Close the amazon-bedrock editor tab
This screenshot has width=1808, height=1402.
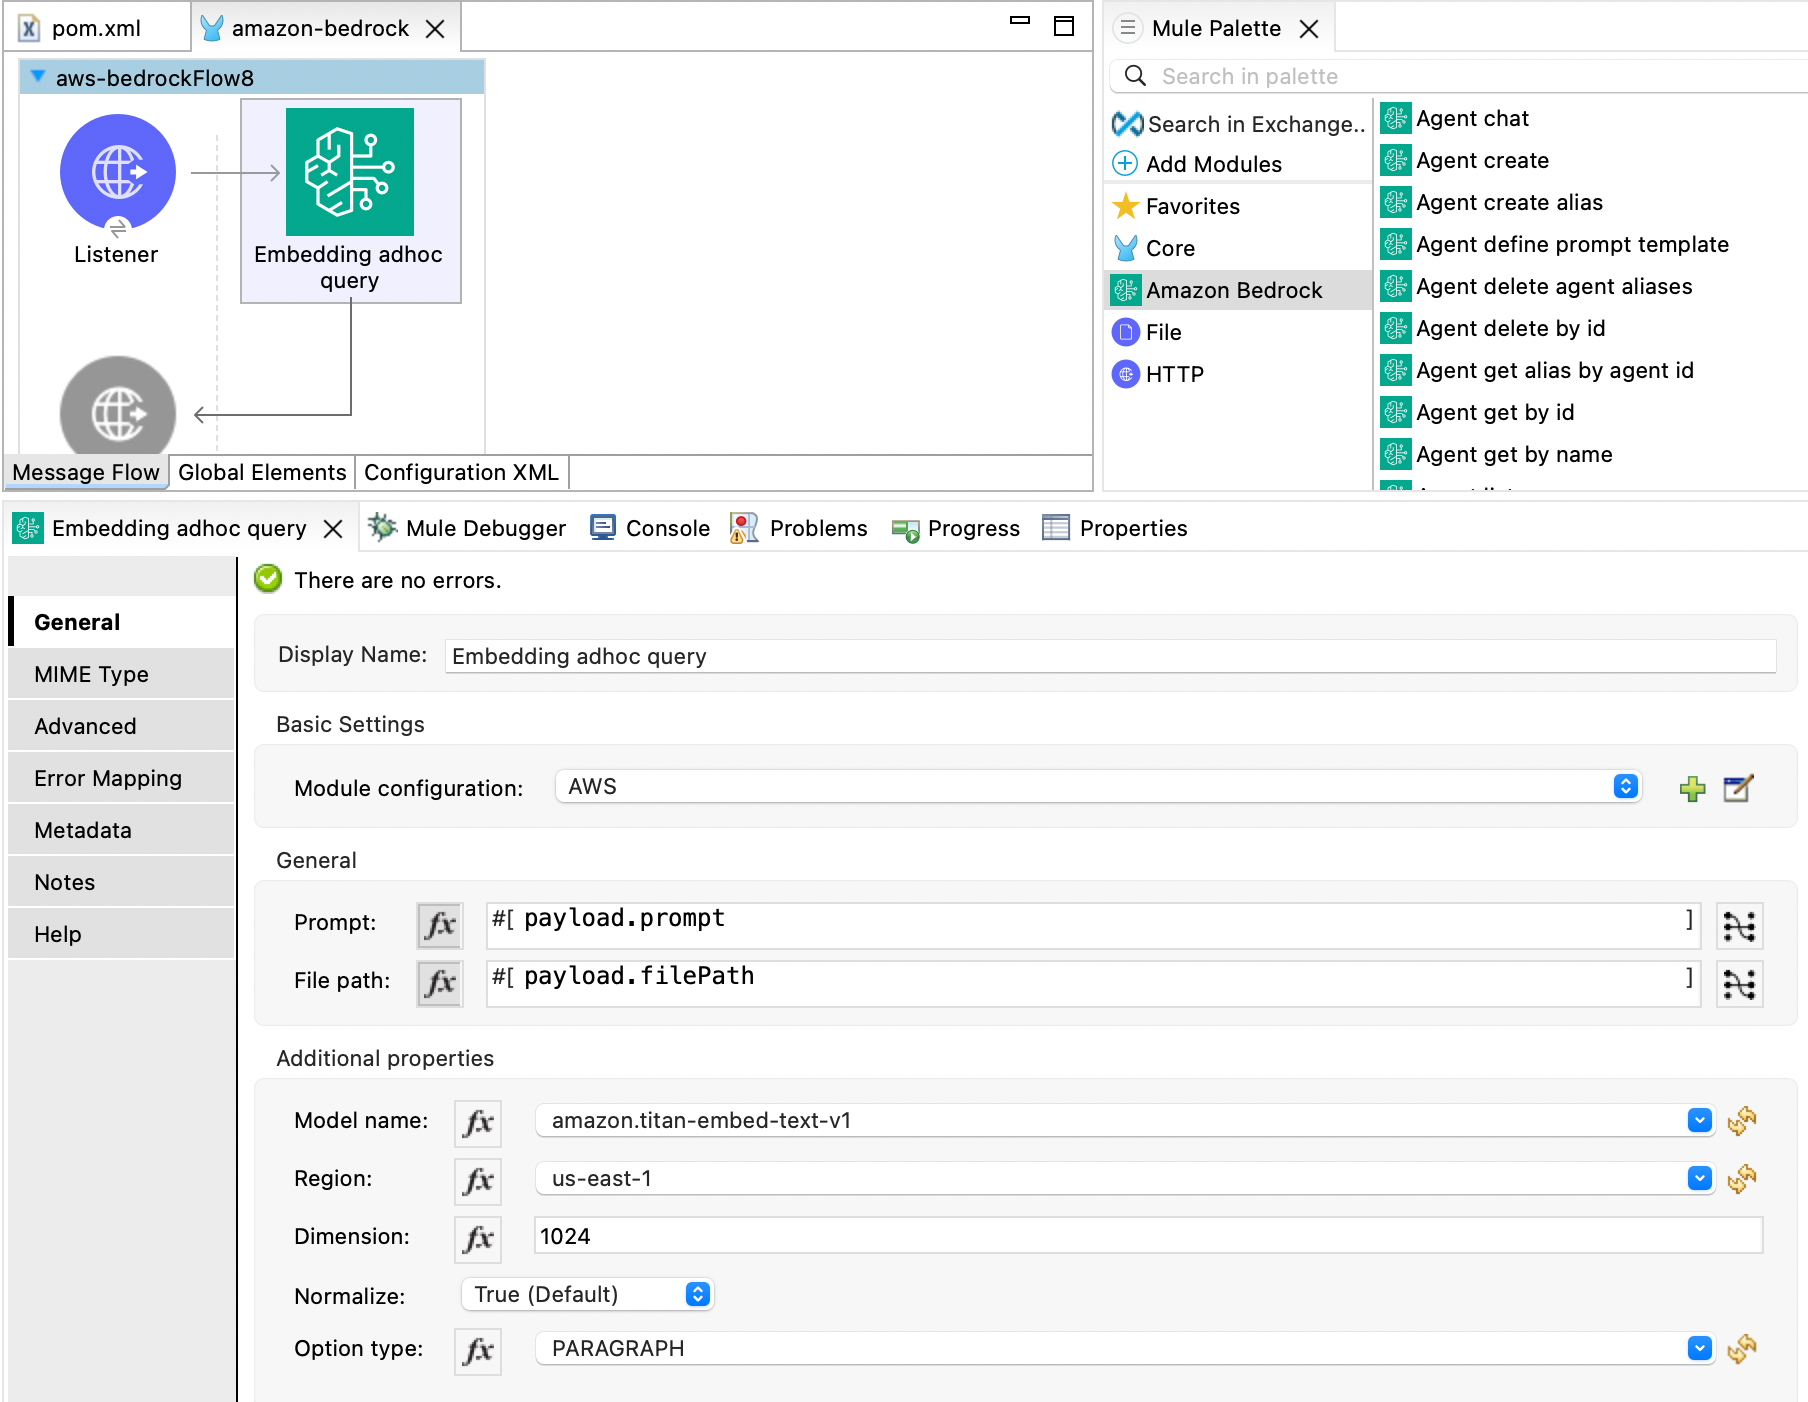[435, 29]
